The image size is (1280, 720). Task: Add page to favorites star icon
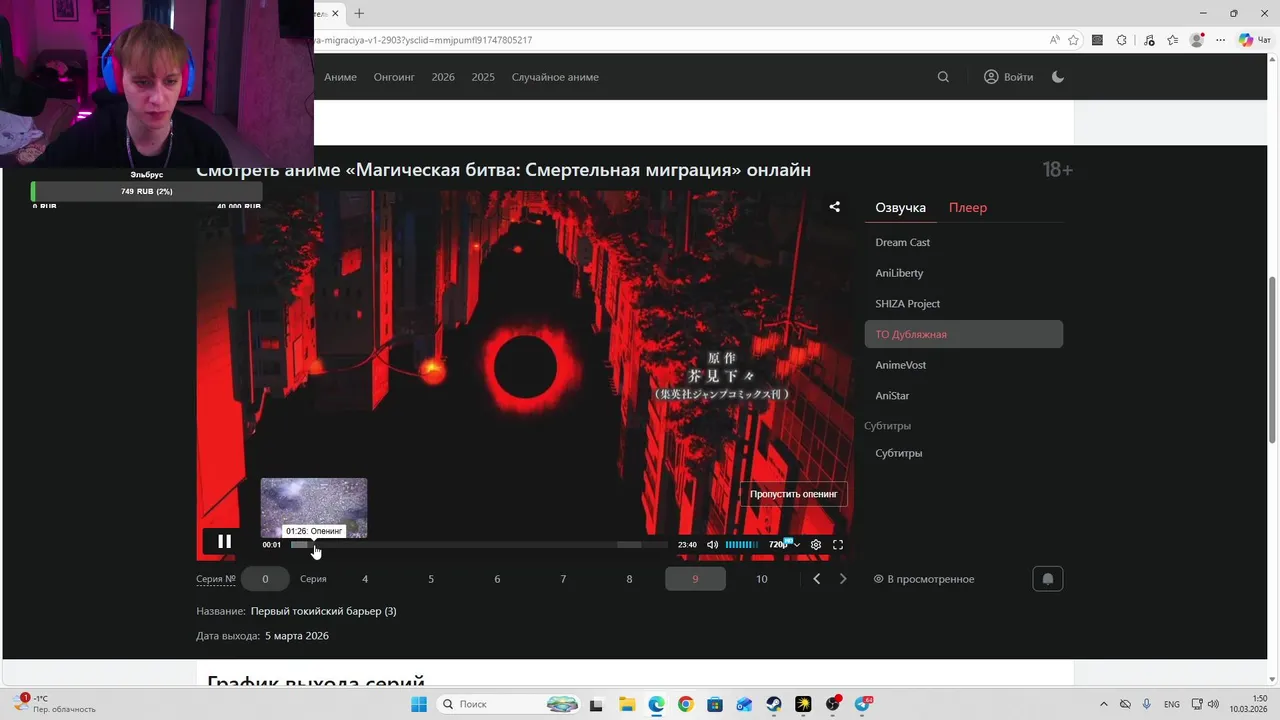[x=1073, y=40]
